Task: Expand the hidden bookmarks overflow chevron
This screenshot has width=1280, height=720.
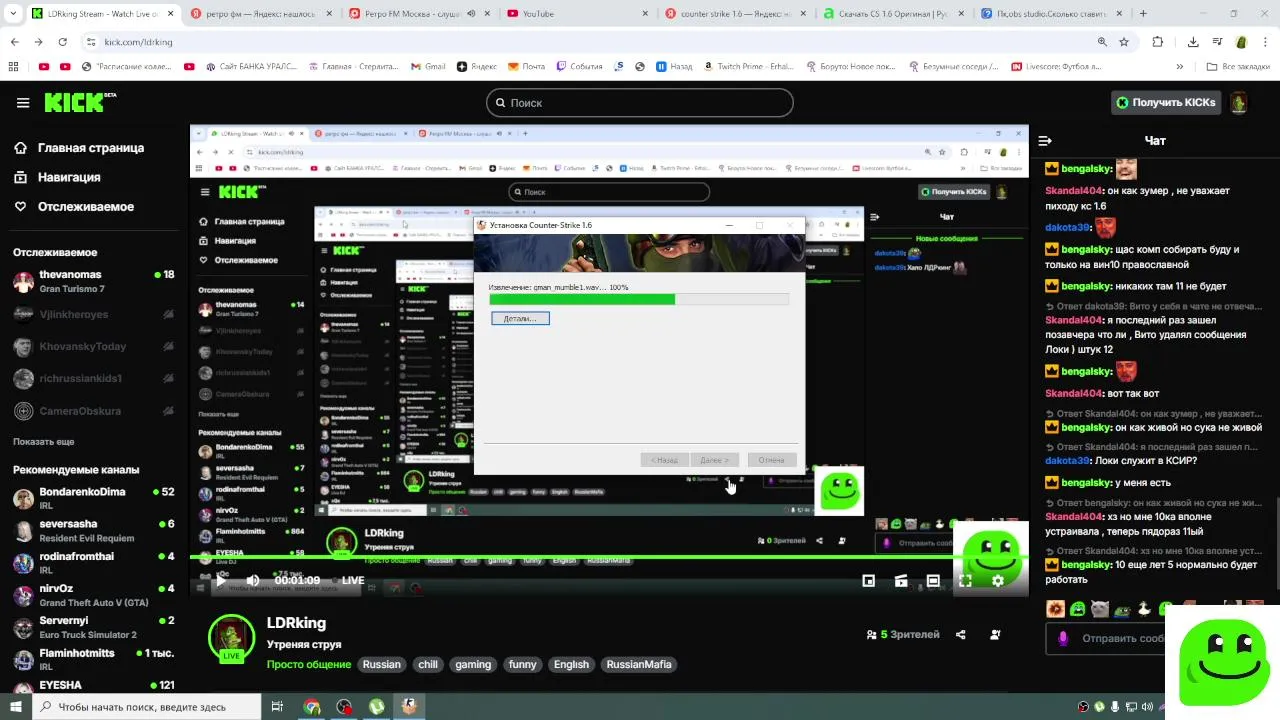Action: (1180, 66)
